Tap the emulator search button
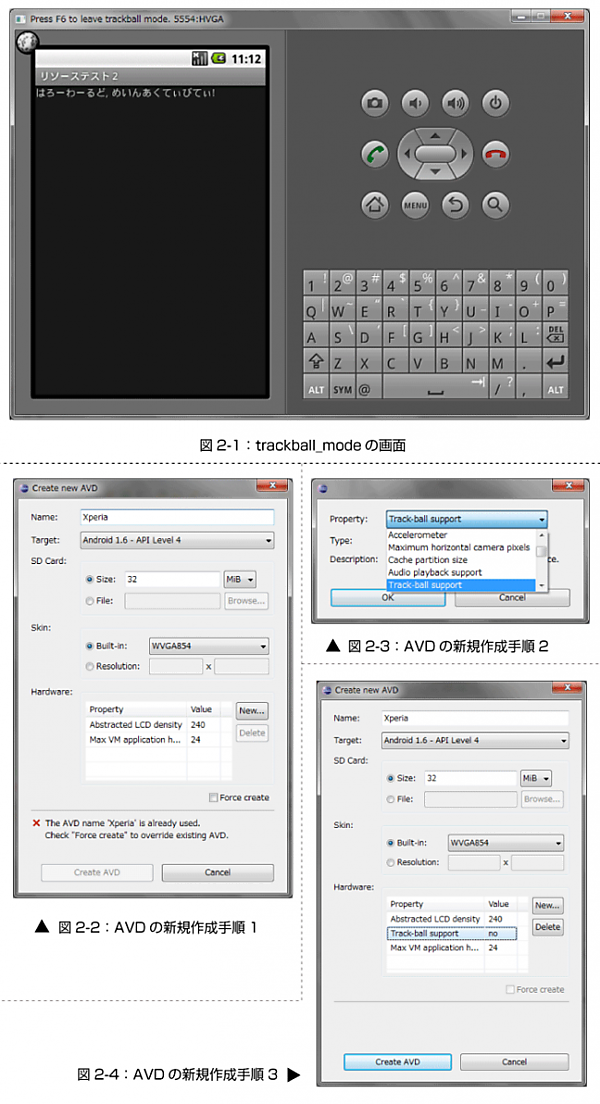Screen dimensions: 600x1104 pyautogui.click(x=496, y=205)
